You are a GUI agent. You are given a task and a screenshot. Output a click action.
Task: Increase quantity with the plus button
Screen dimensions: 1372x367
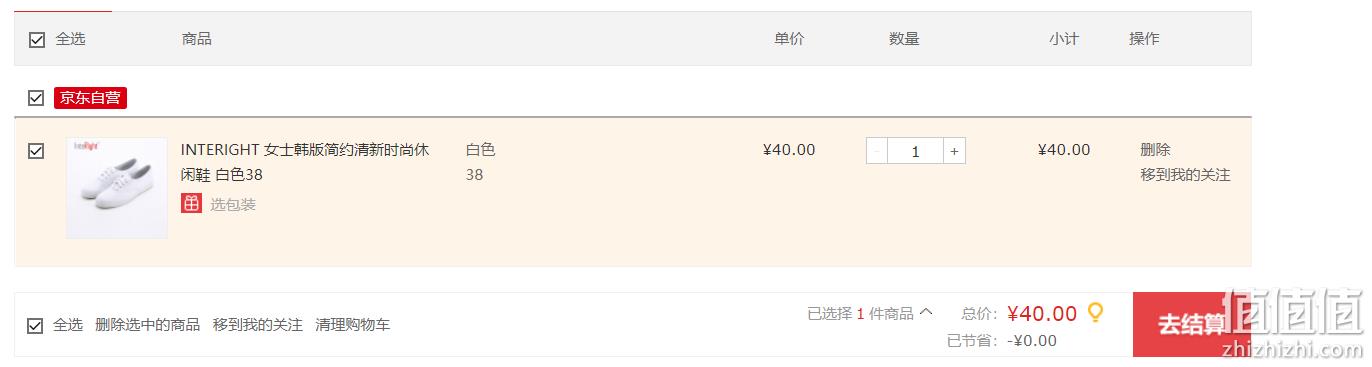click(955, 151)
